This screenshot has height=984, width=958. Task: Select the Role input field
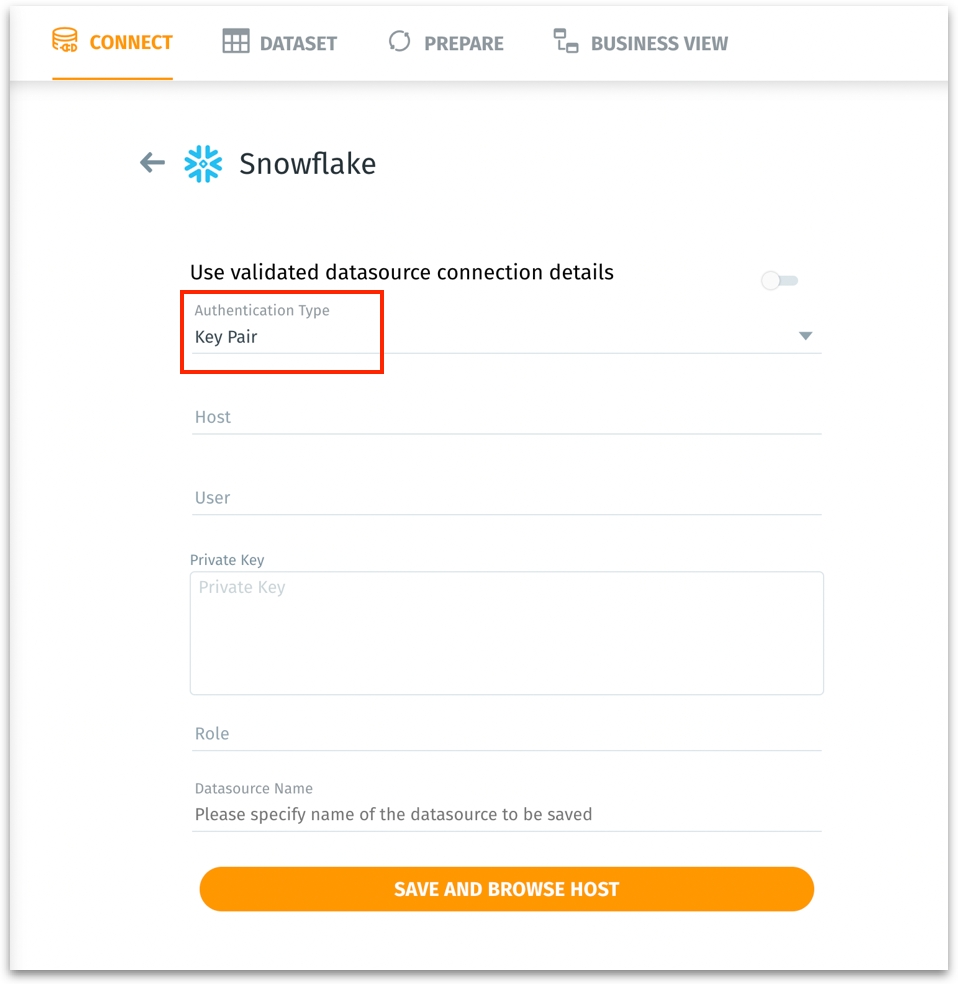506,734
